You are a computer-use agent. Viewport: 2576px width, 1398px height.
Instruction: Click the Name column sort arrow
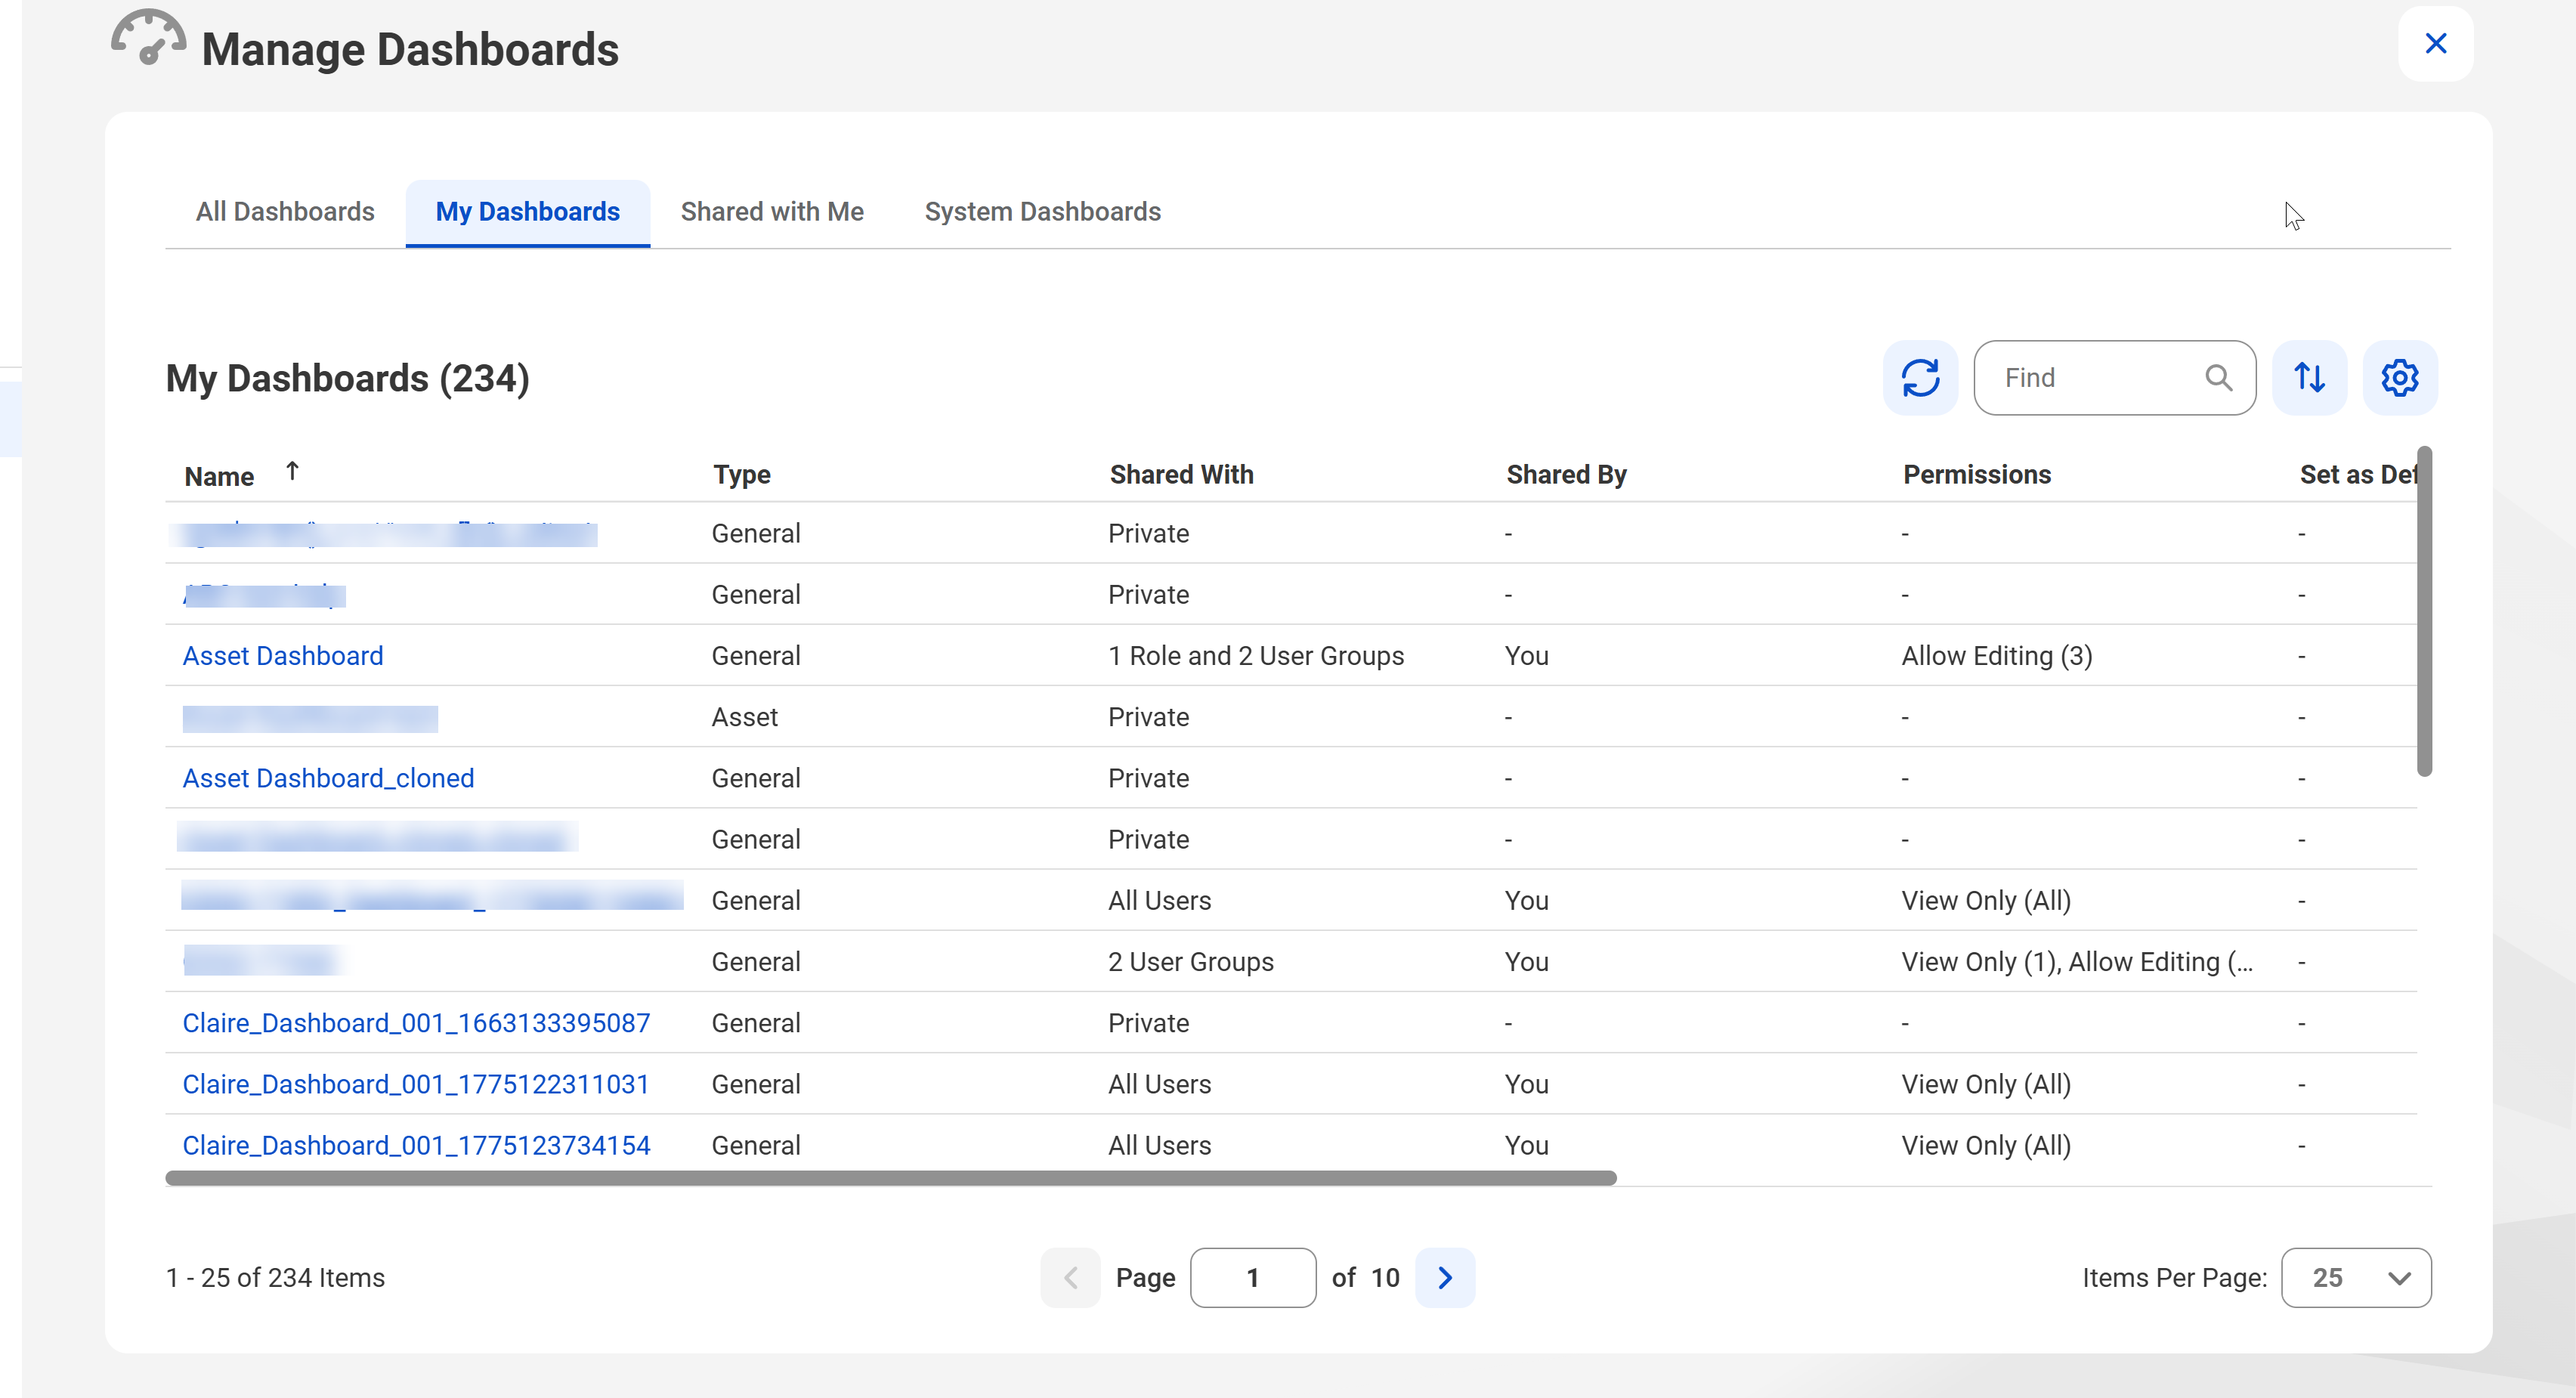tap(292, 471)
